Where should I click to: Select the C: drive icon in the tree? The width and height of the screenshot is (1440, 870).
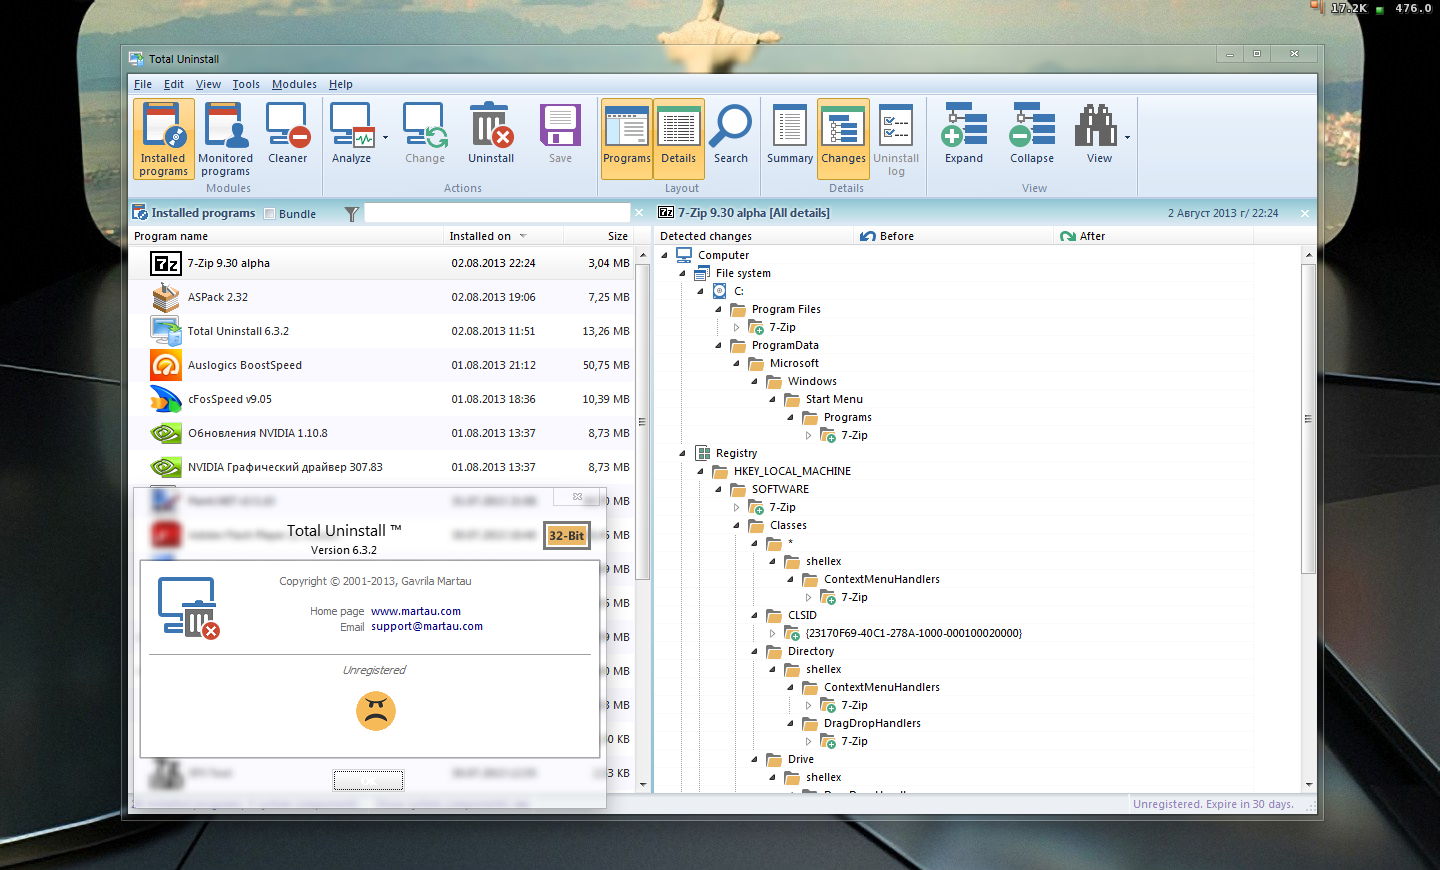point(720,291)
